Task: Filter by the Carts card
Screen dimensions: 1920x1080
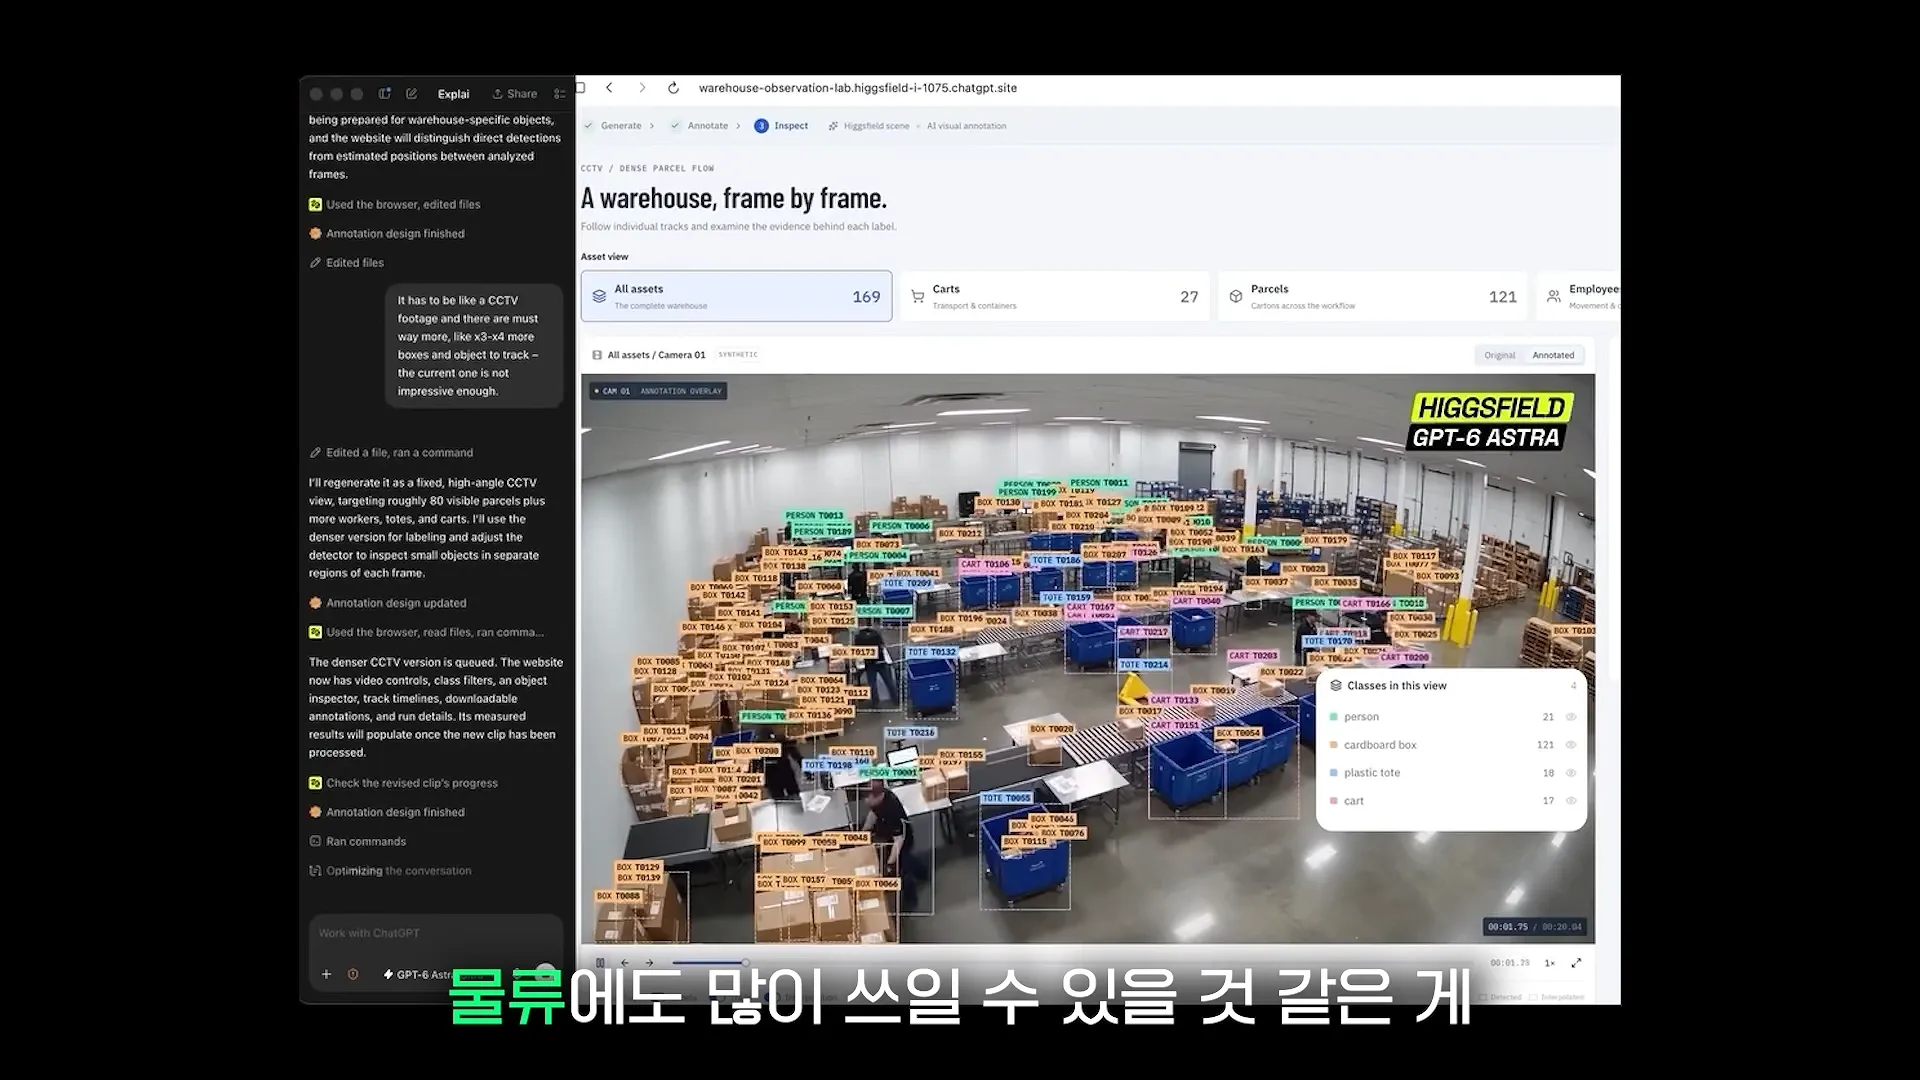Action: tap(1055, 296)
